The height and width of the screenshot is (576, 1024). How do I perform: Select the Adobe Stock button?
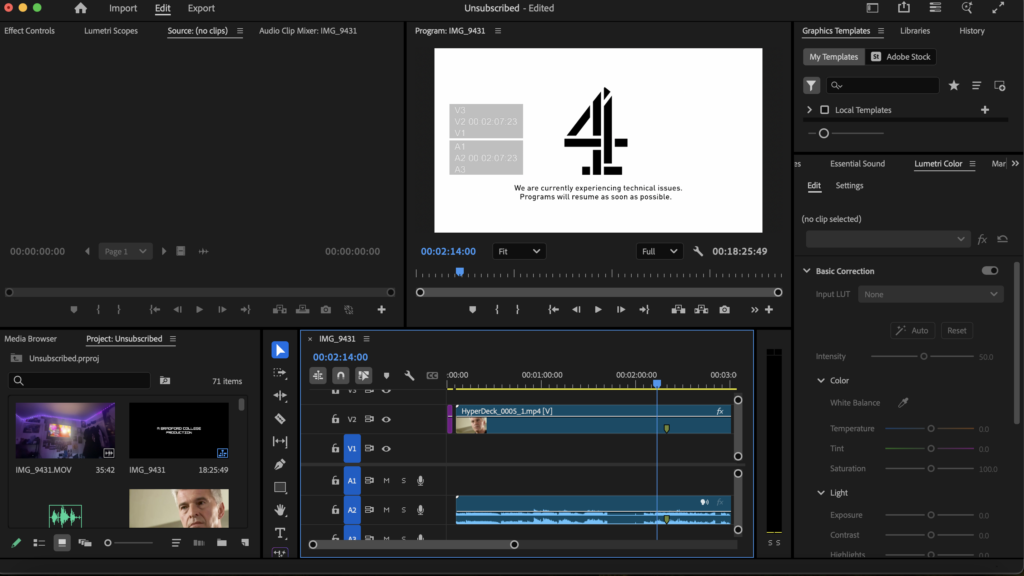point(902,57)
